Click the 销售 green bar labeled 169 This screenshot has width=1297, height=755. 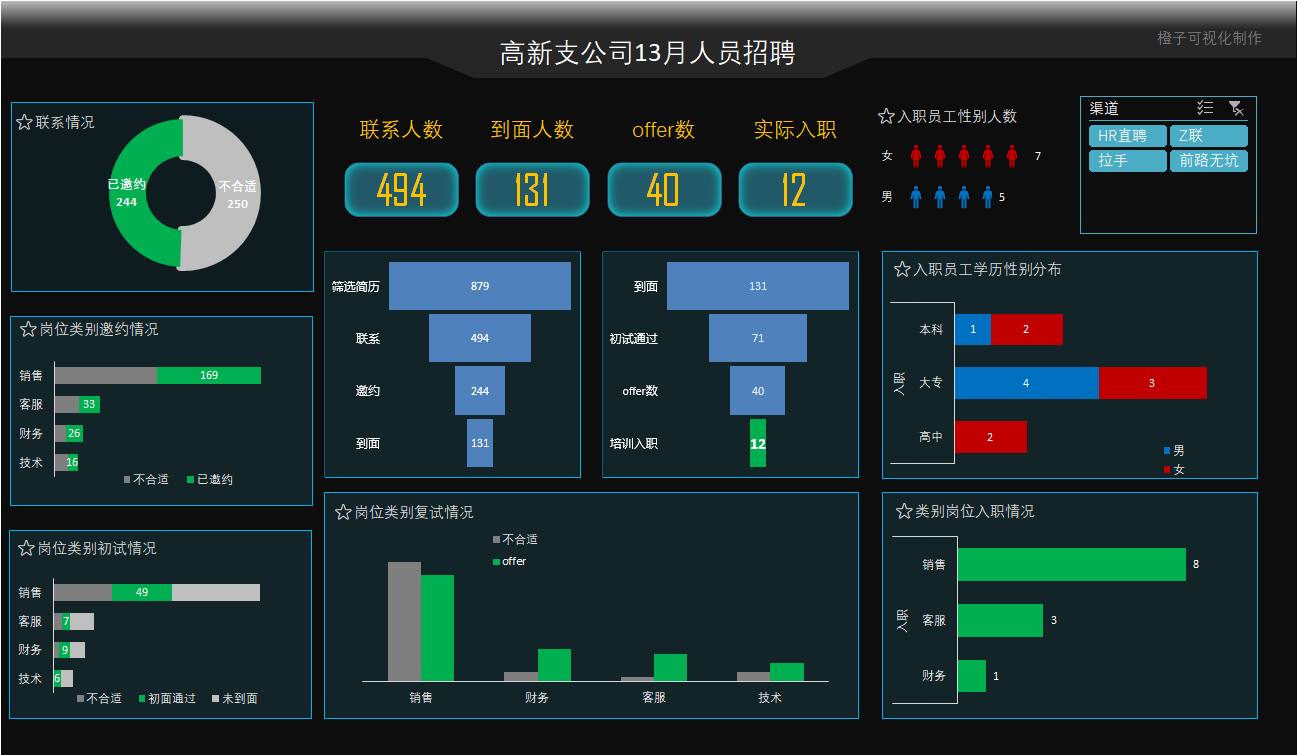point(209,376)
